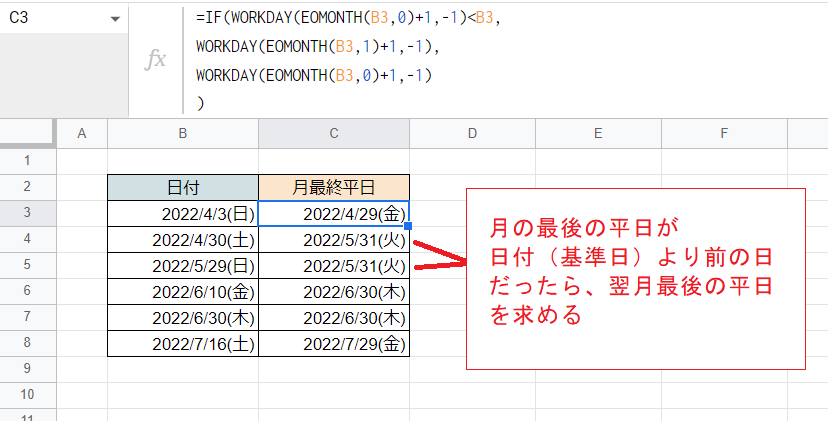The width and height of the screenshot is (828, 421).
Task: Select column C header
Action: click(334, 134)
